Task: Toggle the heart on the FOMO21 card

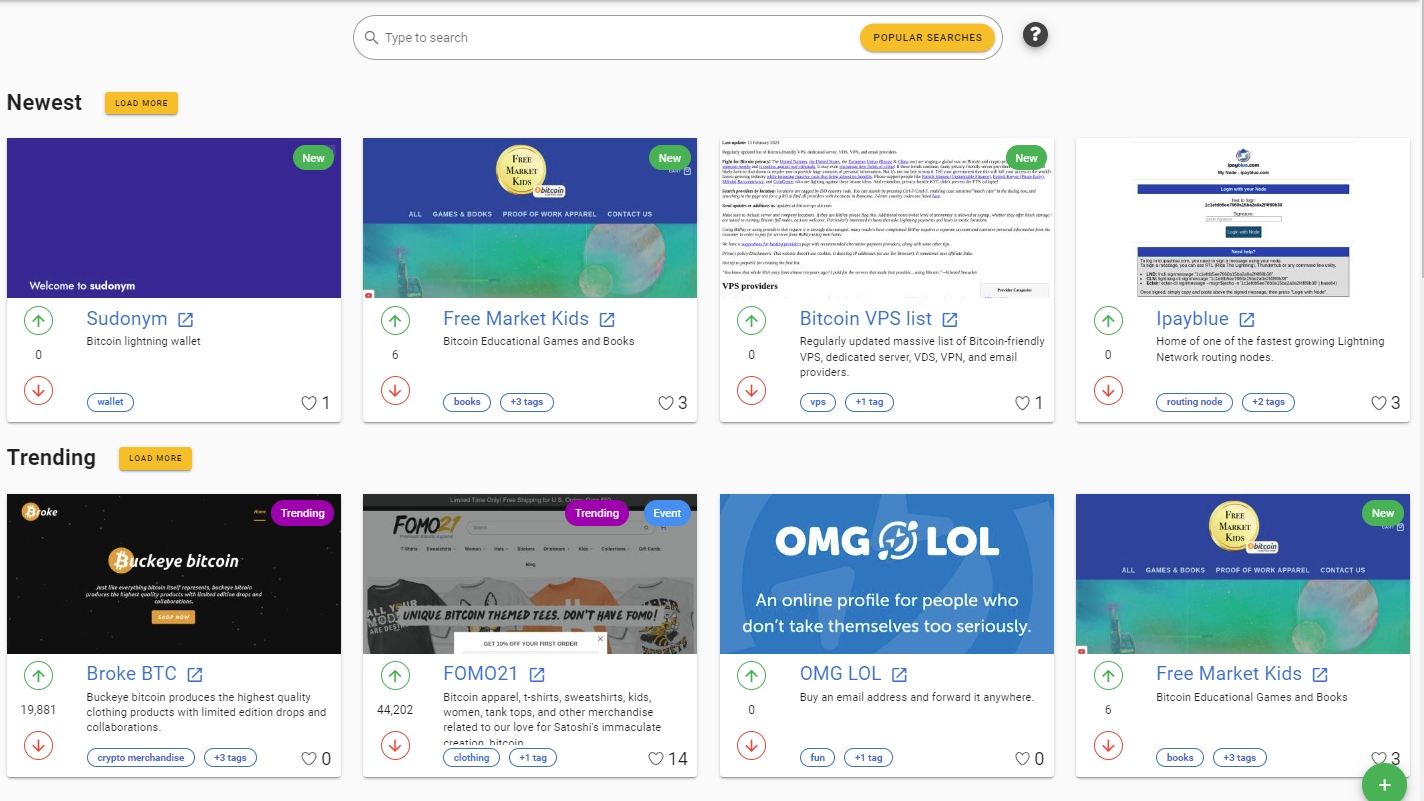Action: point(656,759)
